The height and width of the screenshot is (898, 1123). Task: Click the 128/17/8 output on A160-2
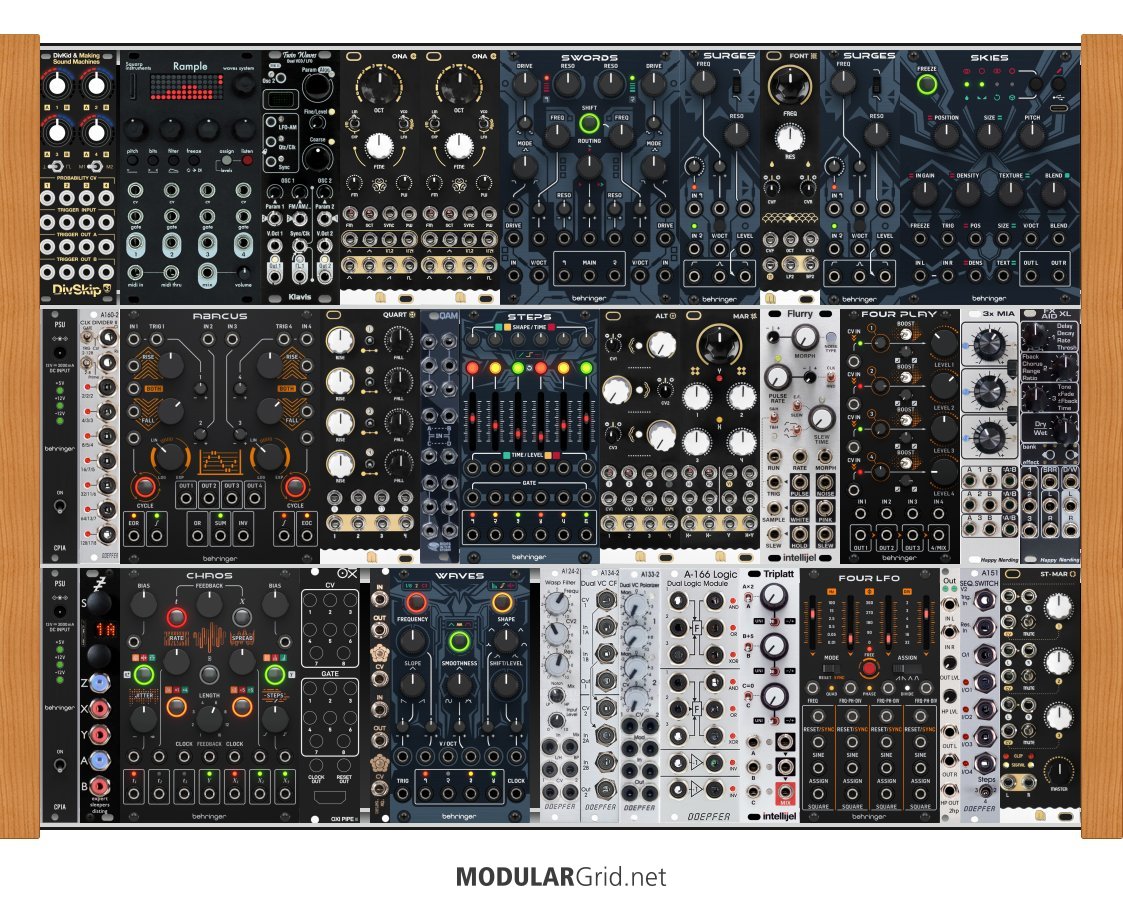[107, 534]
